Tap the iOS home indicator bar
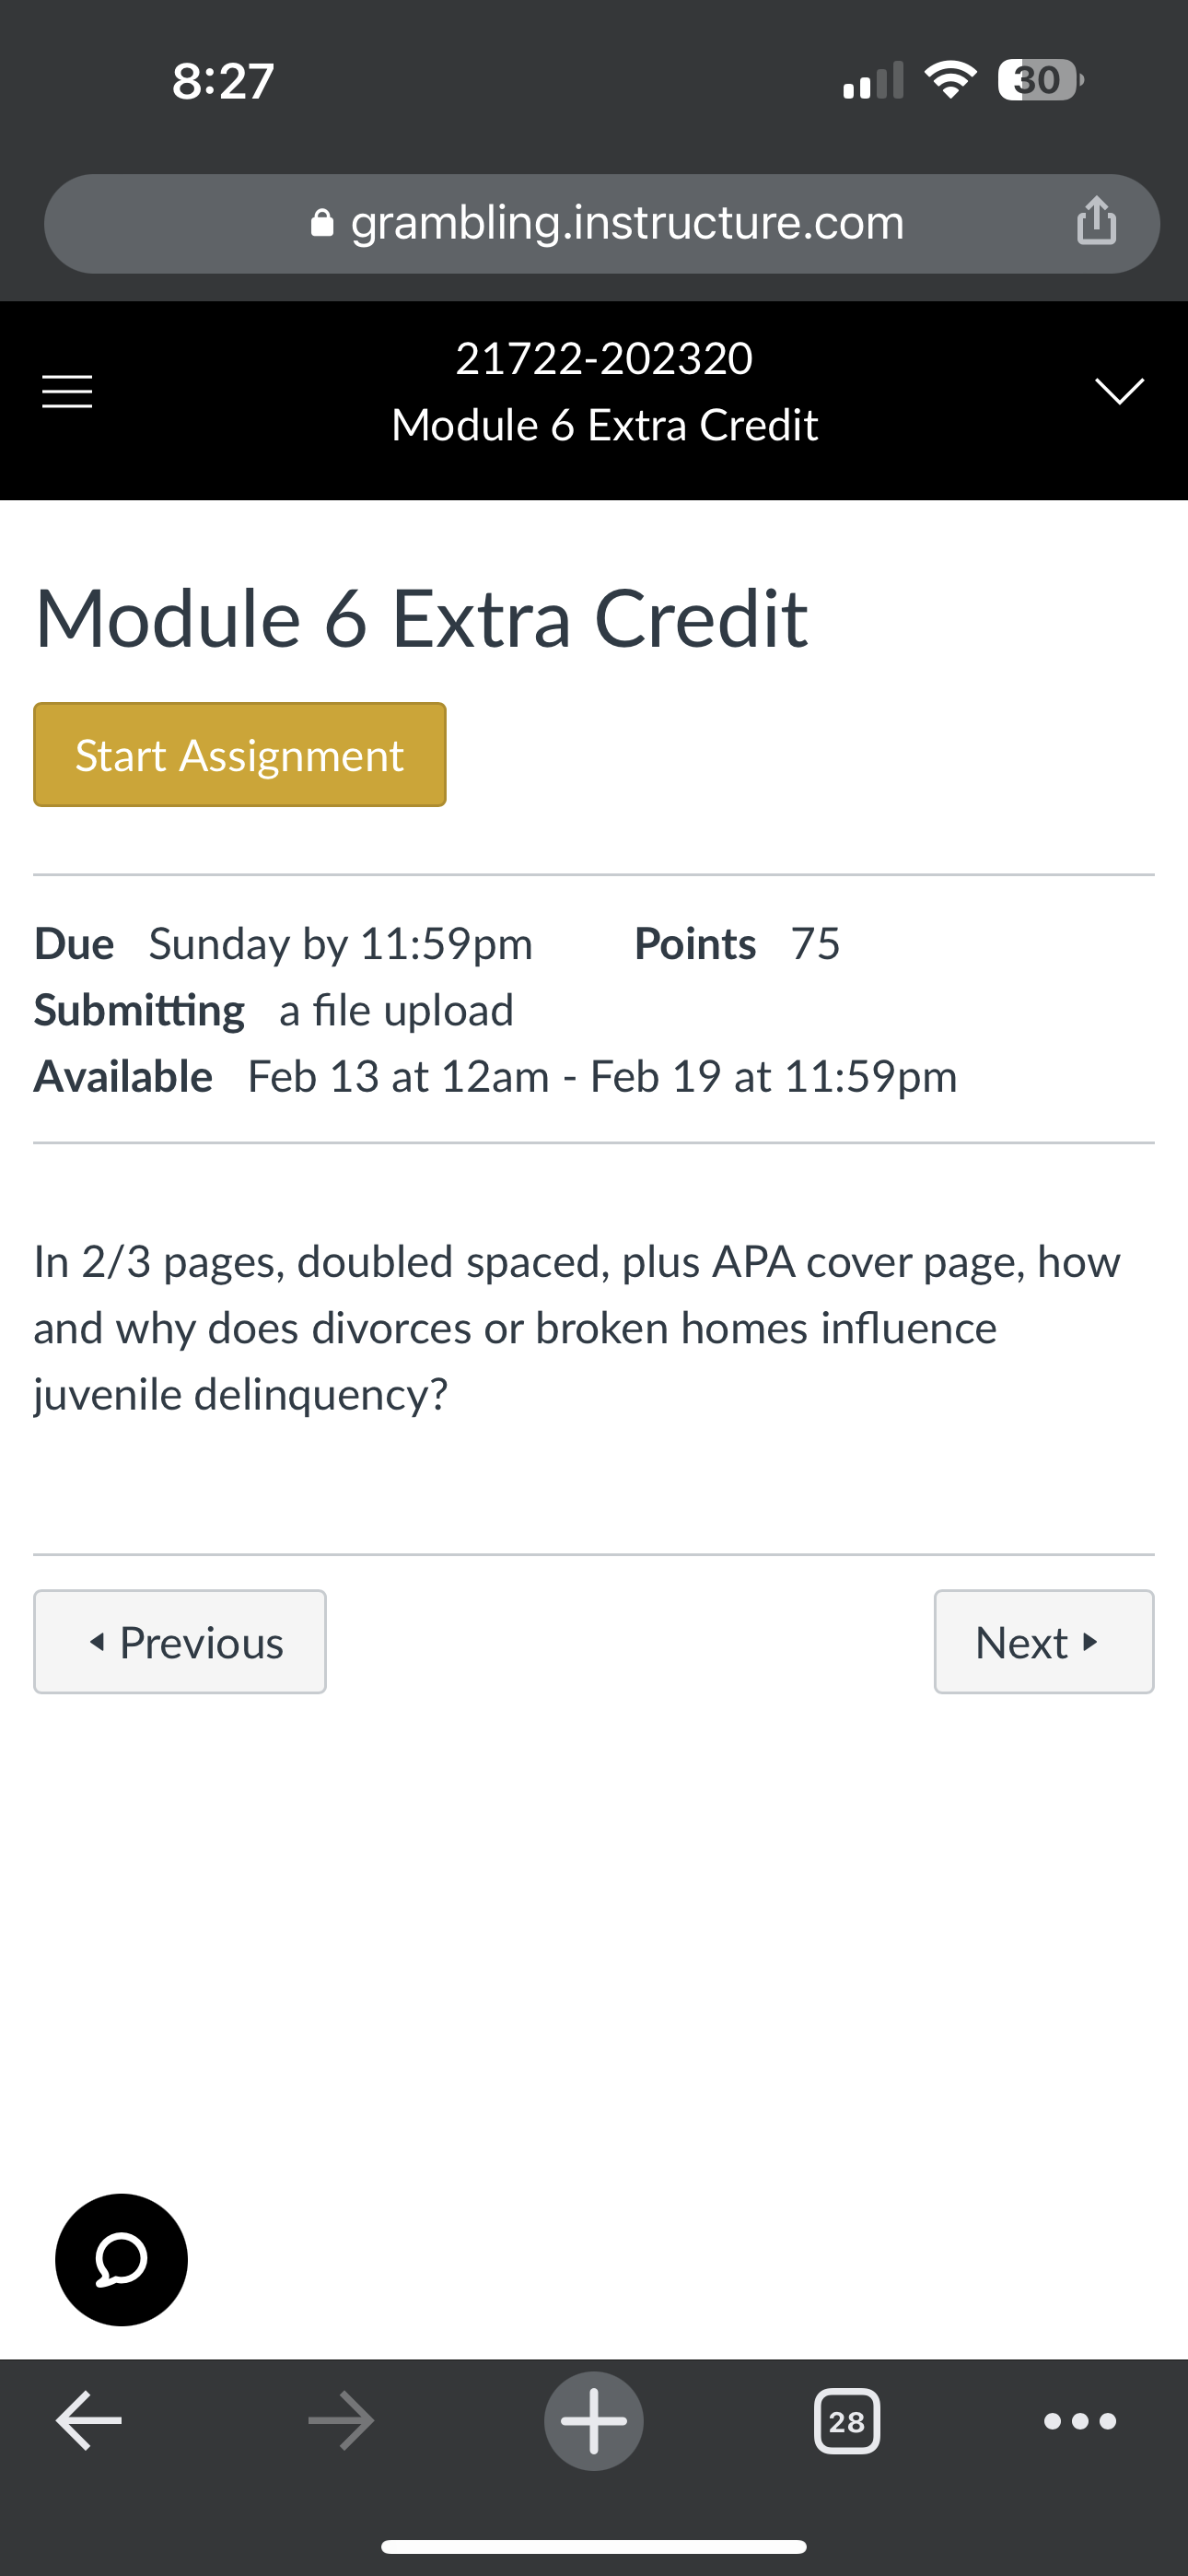Viewport: 1188px width, 2576px height. (594, 2546)
